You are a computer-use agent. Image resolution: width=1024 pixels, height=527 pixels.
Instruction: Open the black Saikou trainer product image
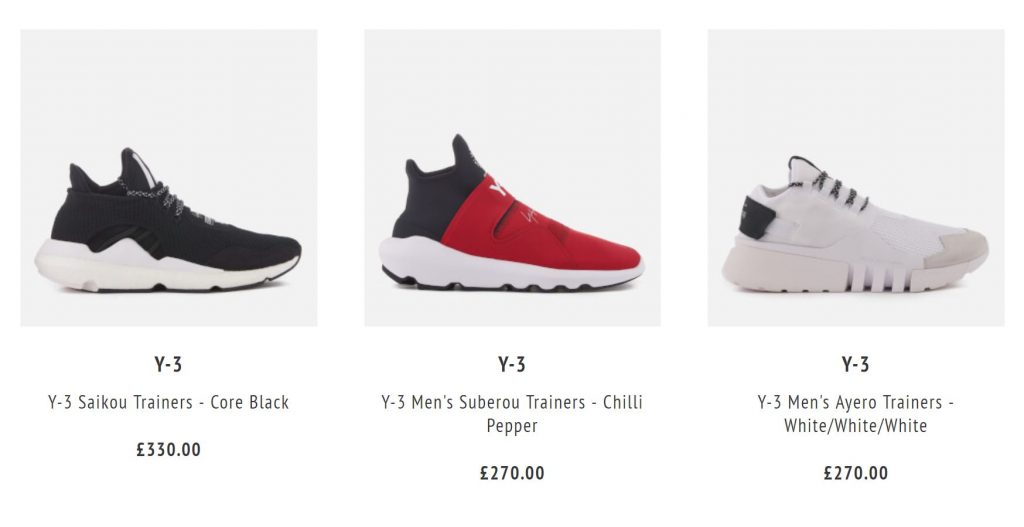[x=168, y=178]
